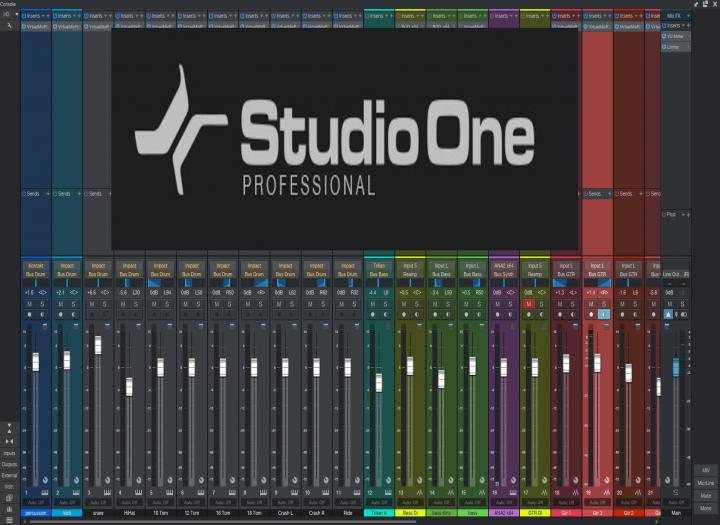Viewport: 720px width, 525px height.
Task: Unmute the GTR DI channel (red M)
Action: pyautogui.click(x=529, y=304)
